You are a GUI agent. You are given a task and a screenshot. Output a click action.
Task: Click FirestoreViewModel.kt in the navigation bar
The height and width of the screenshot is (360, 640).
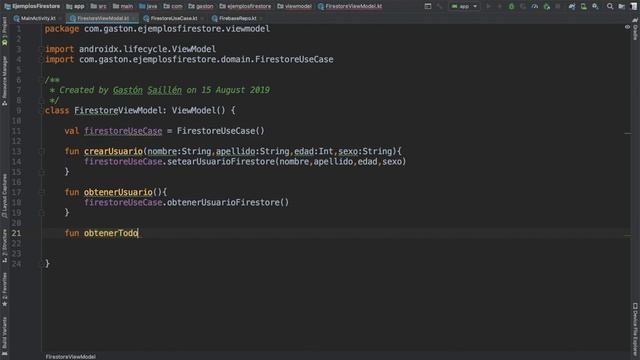click(350, 6)
